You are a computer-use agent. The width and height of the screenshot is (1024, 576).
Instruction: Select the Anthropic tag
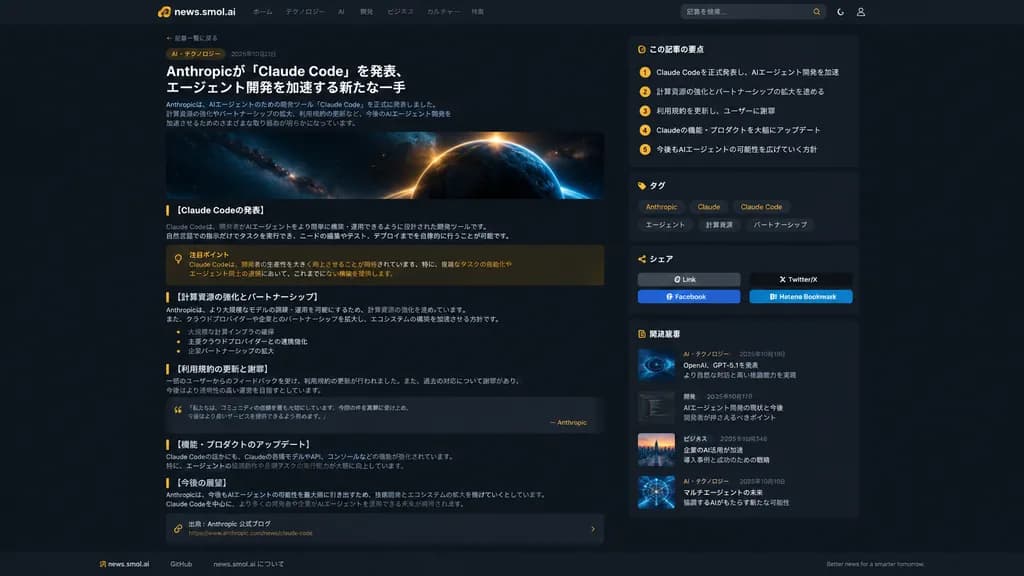coord(661,206)
